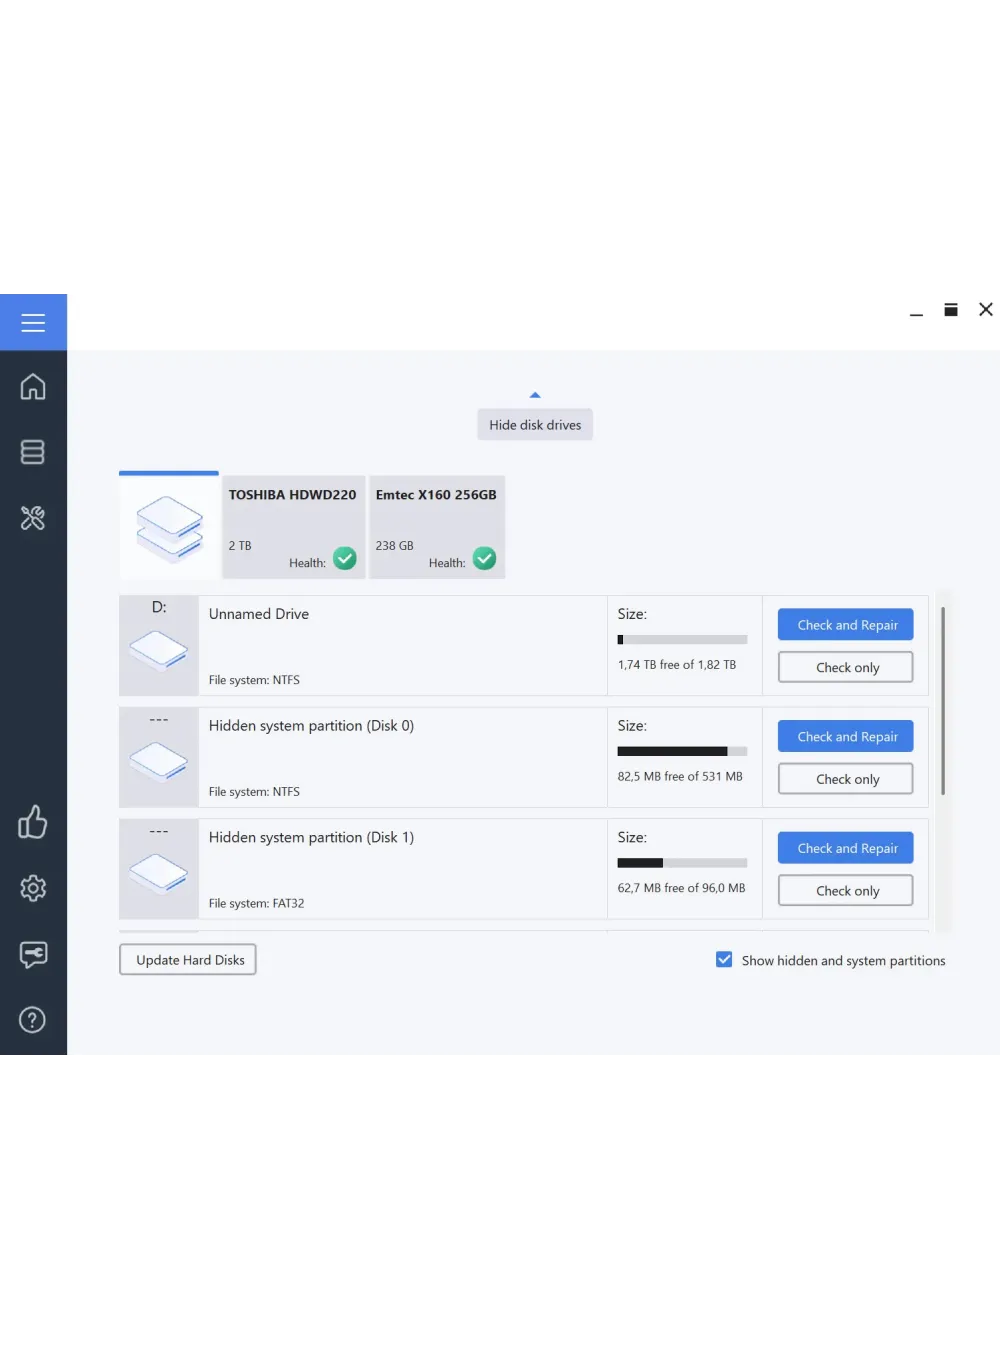This screenshot has height=1350, width=1000.
Task: Check and Repair the Unnamed Drive D:
Action: click(x=846, y=625)
